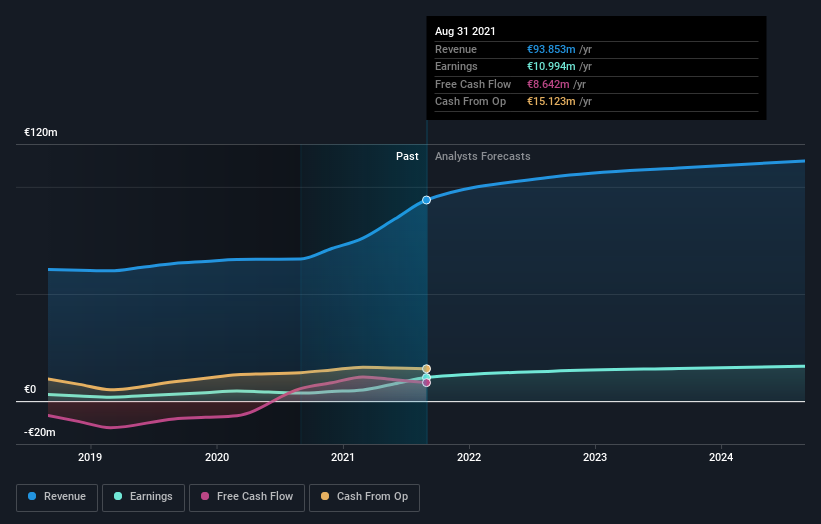Click the €10.994m earnings value
This screenshot has width=821, height=524.
(551, 66)
